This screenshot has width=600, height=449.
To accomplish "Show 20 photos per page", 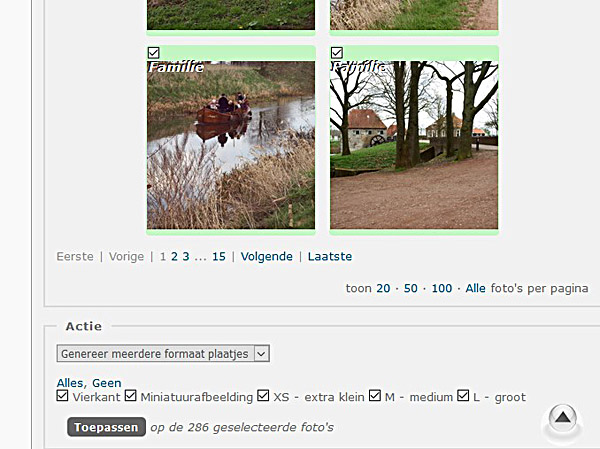I will (383, 288).
